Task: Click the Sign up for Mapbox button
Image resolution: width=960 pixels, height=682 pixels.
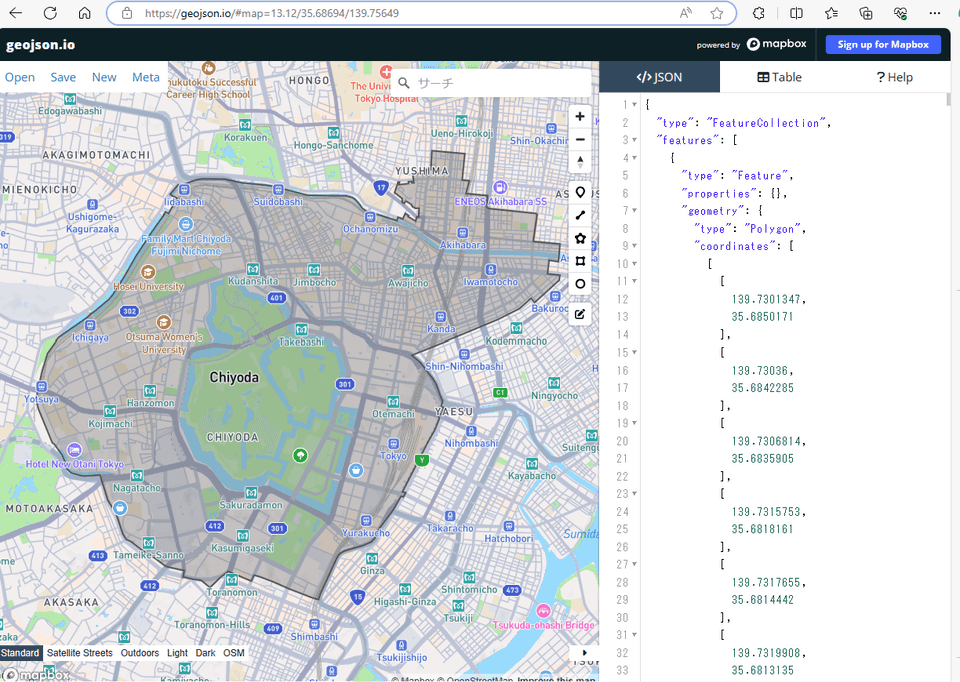Action: click(883, 44)
